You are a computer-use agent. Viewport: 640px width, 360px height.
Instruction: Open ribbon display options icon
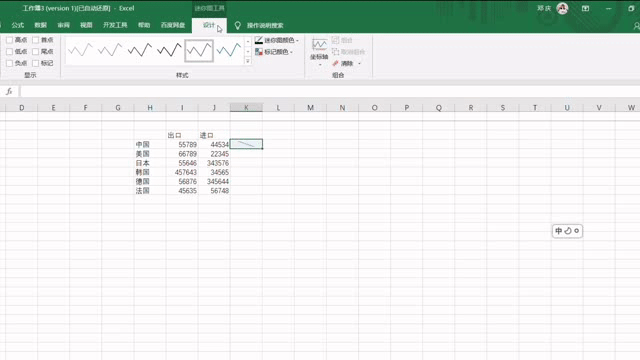585,8
